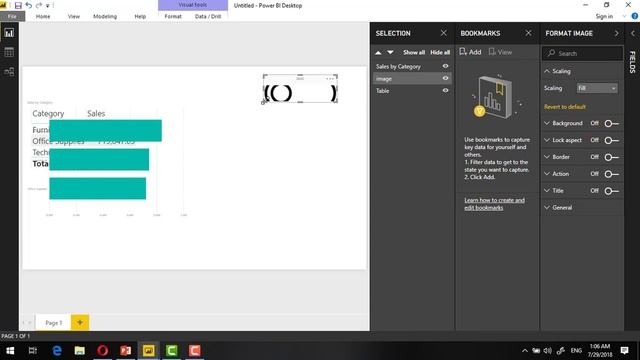Open the Modeling ribbon tab
The width and height of the screenshot is (640, 360).
click(105, 16)
